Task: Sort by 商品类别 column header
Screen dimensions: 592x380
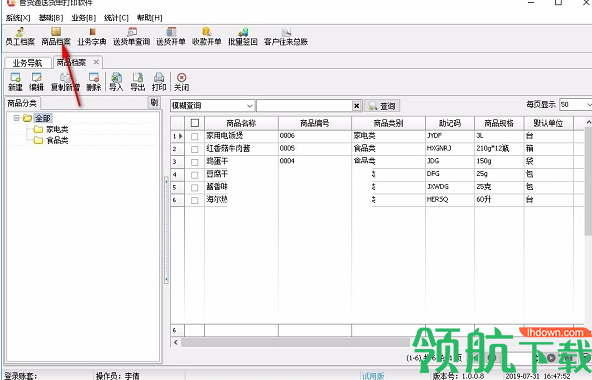Action: pyautogui.click(x=388, y=123)
